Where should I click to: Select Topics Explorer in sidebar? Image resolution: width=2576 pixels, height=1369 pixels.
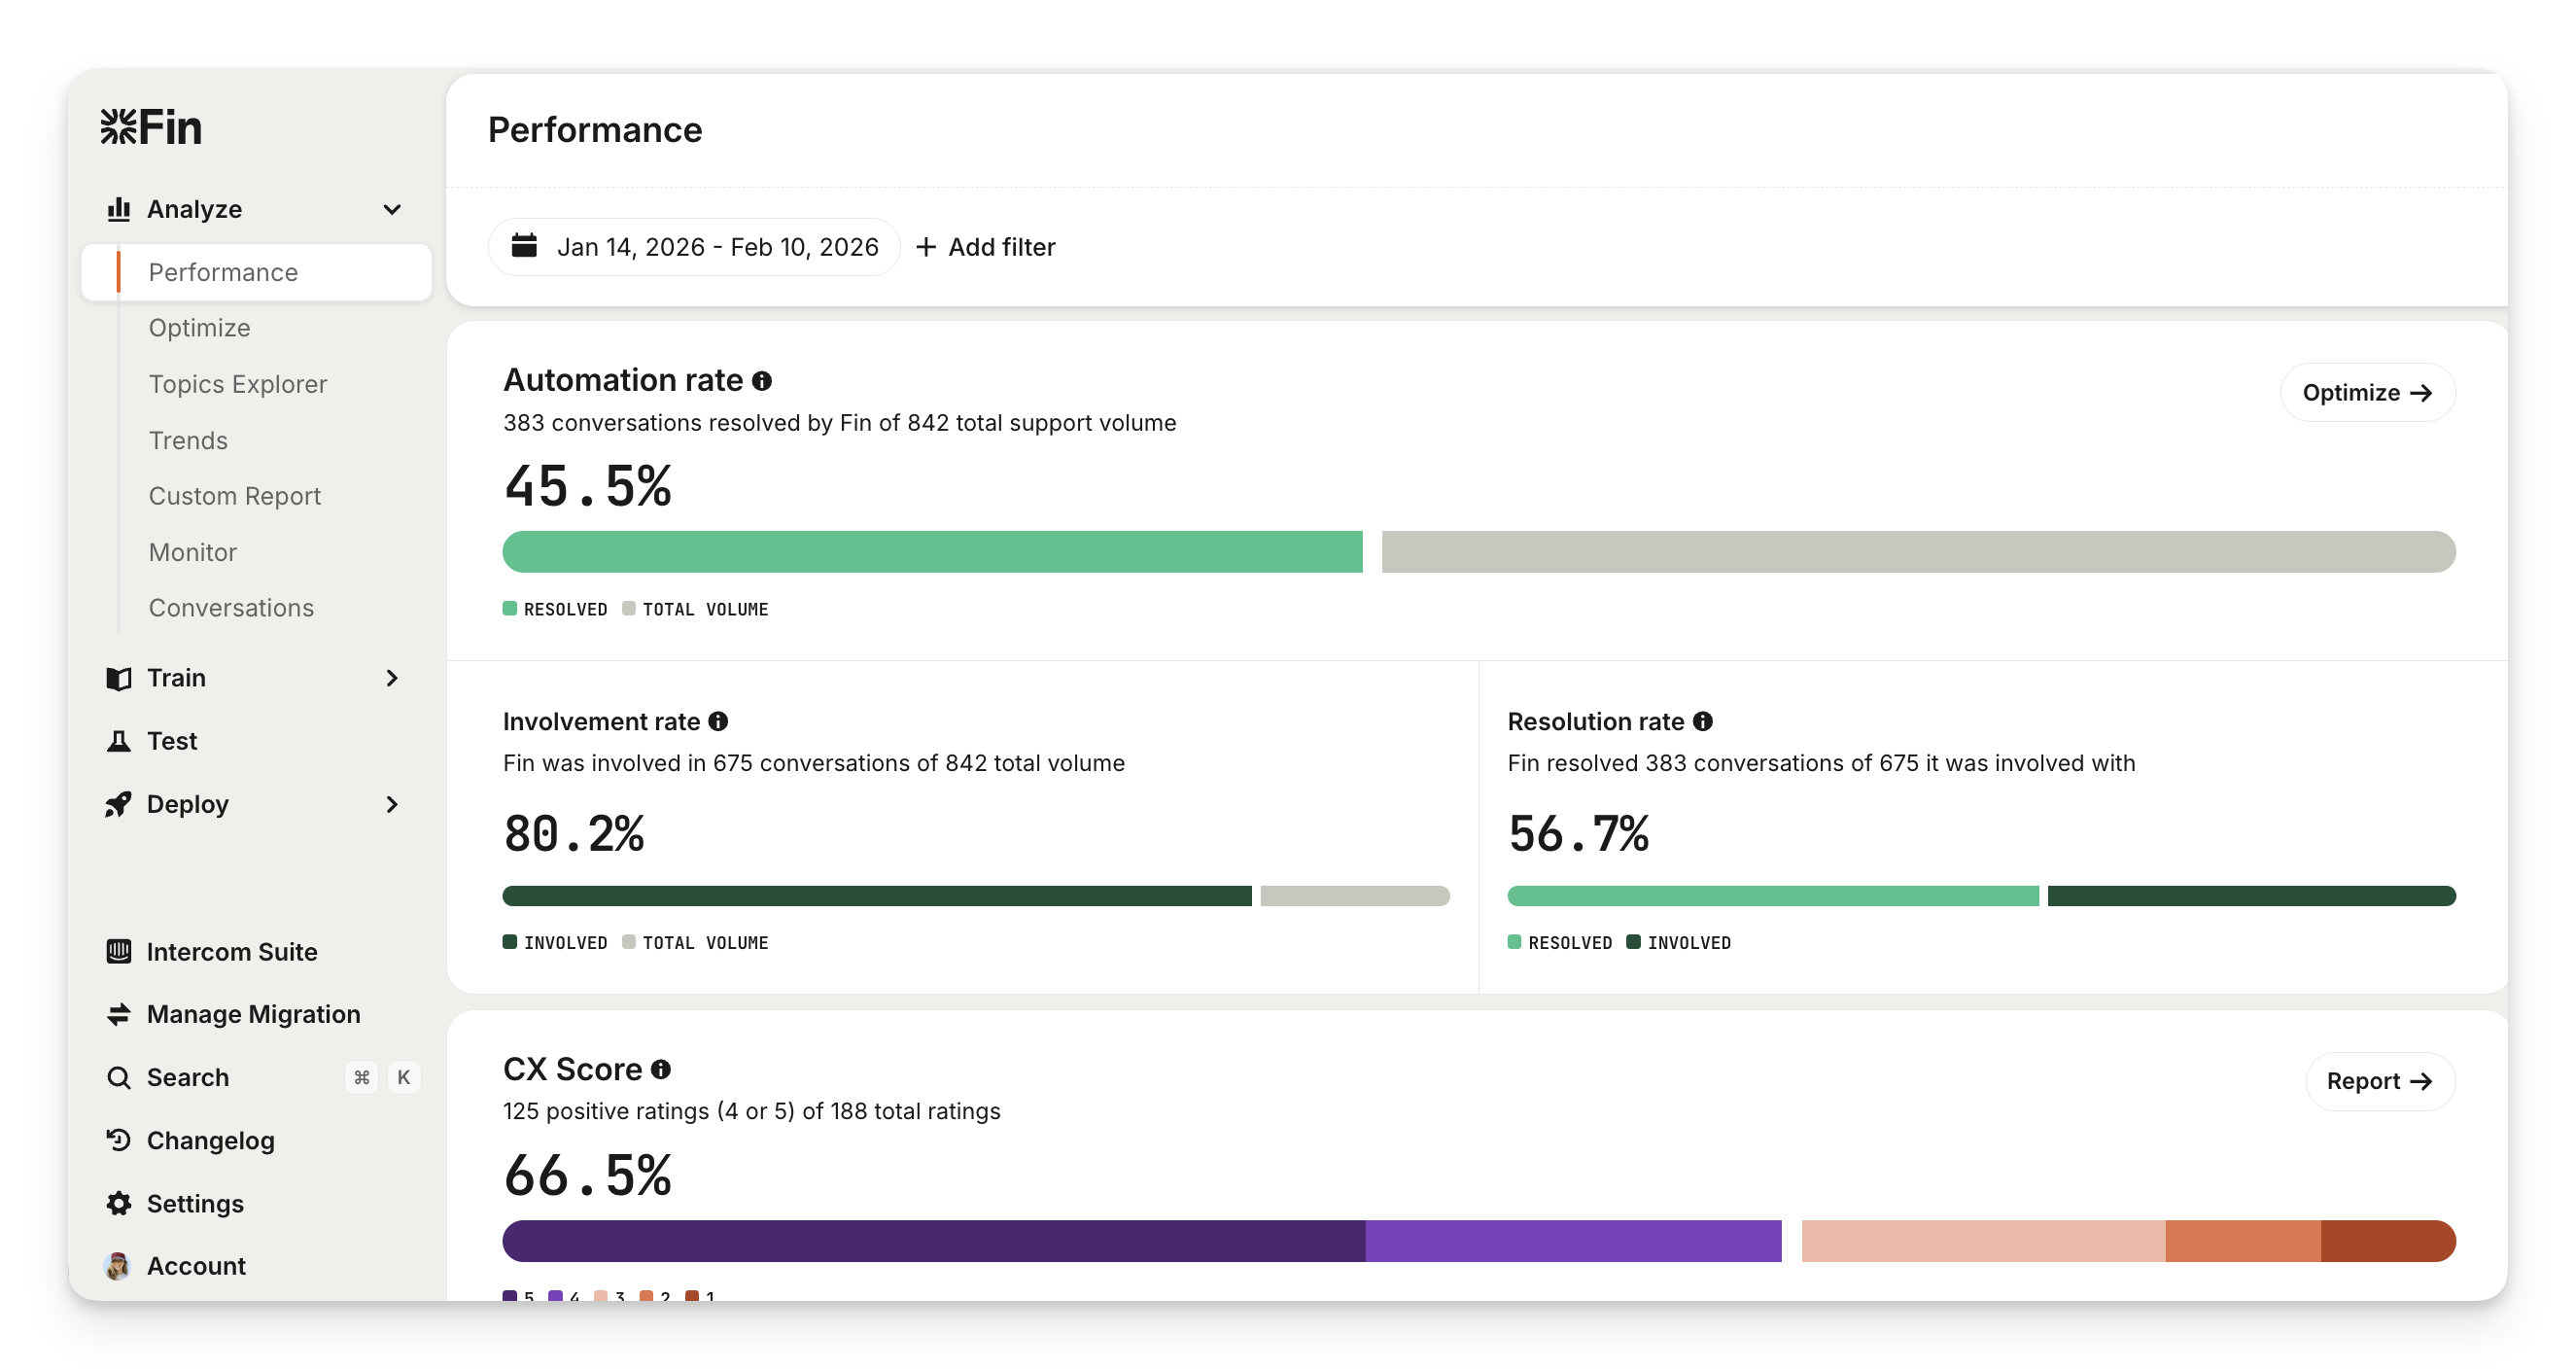click(x=238, y=384)
